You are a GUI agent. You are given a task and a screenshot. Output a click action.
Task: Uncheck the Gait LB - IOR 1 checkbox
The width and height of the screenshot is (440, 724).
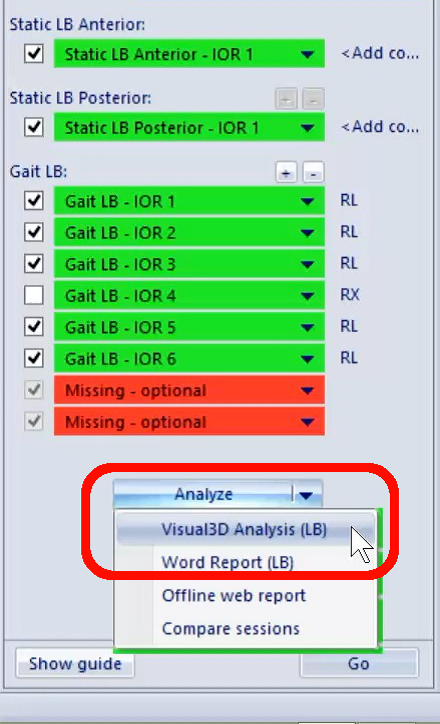(34, 201)
